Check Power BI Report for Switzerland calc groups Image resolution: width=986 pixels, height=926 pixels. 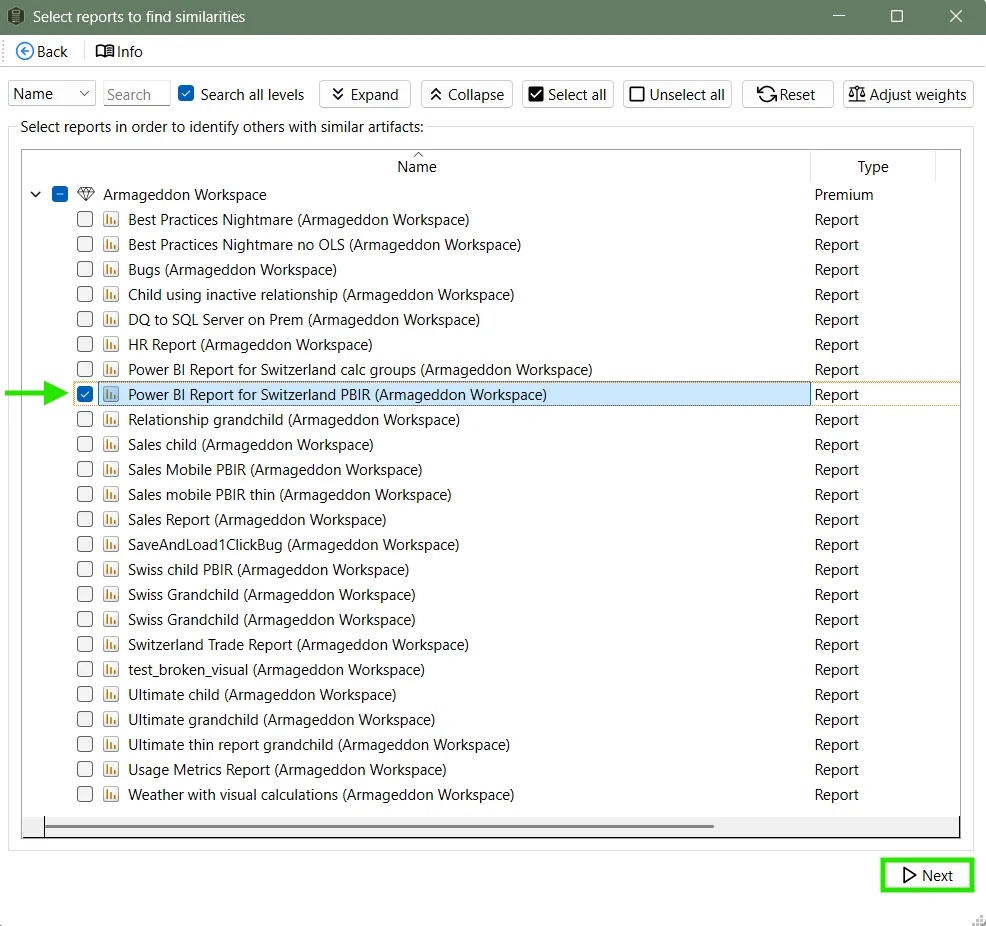pos(85,369)
